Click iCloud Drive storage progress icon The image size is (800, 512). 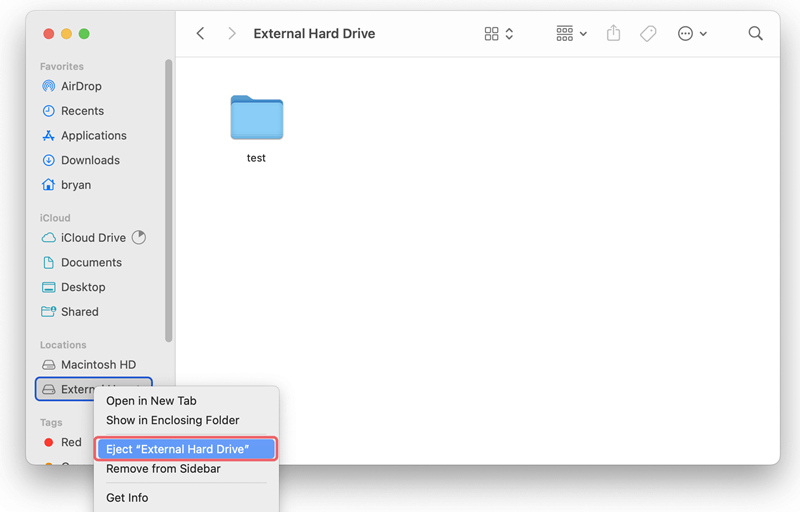[139, 238]
